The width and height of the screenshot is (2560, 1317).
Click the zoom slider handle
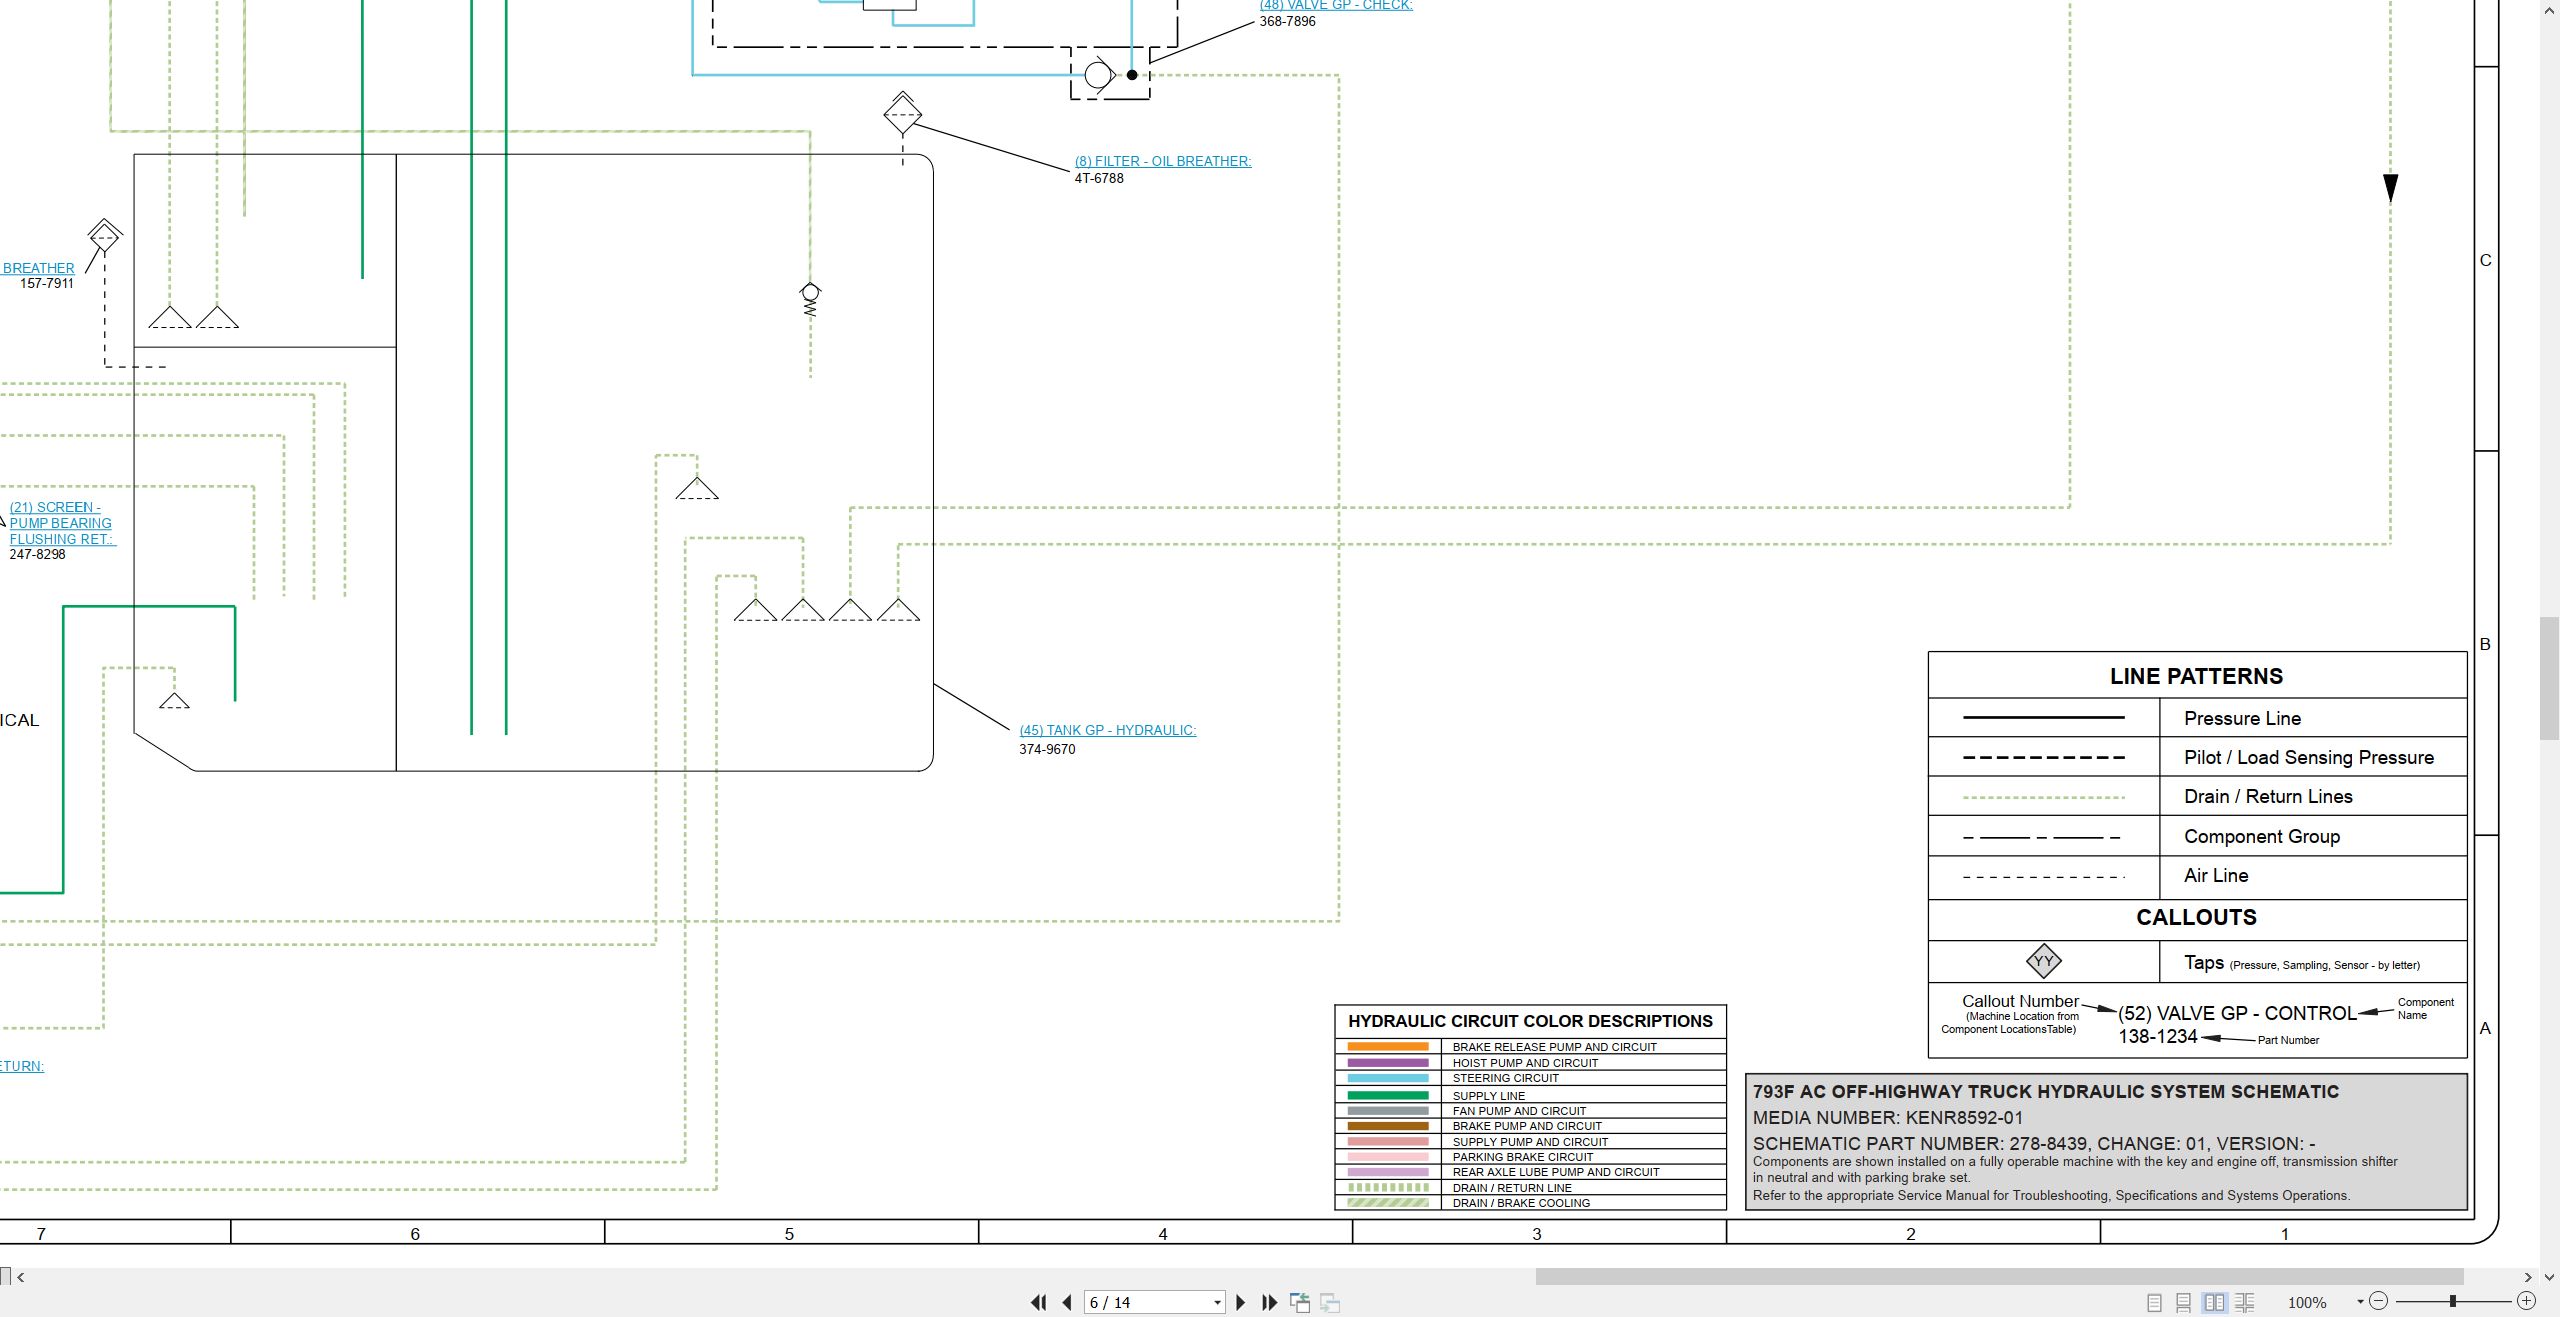point(2452,1301)
